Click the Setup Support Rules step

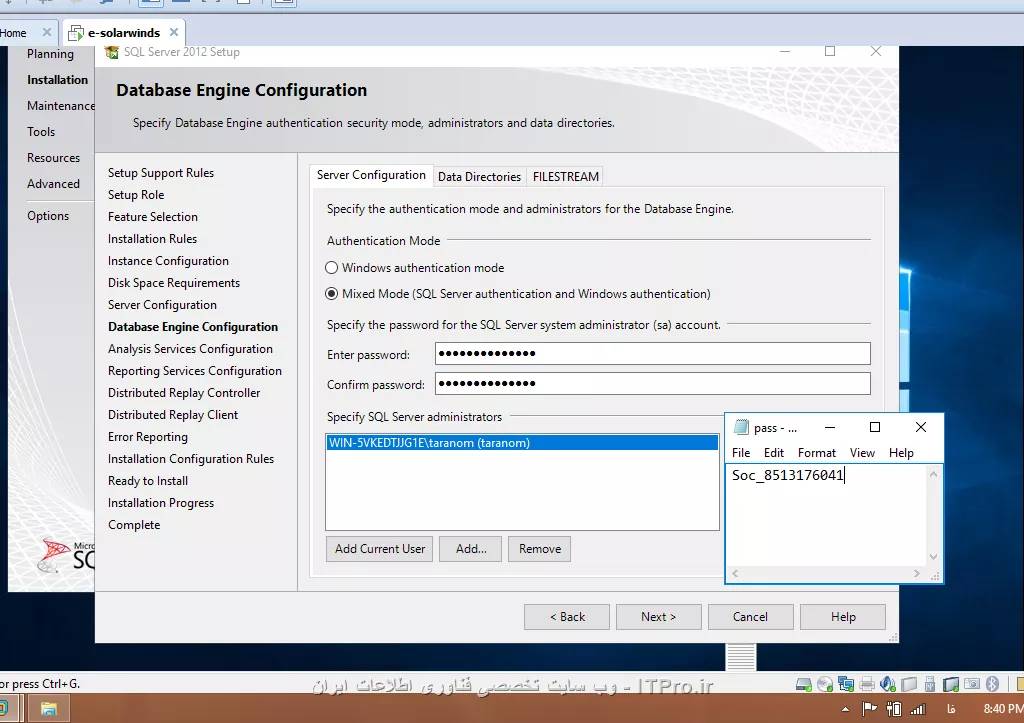click(x=161, y=173)
